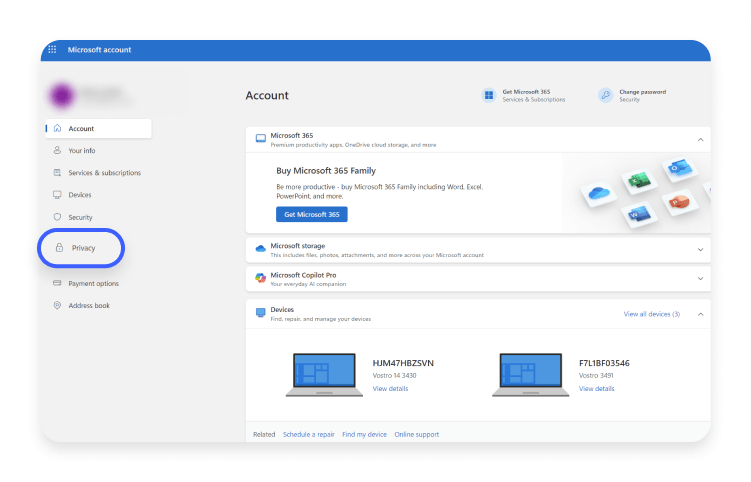
Task: Click Get Microsoft 365 header shortcut text
Action: [x=526, y=92]
